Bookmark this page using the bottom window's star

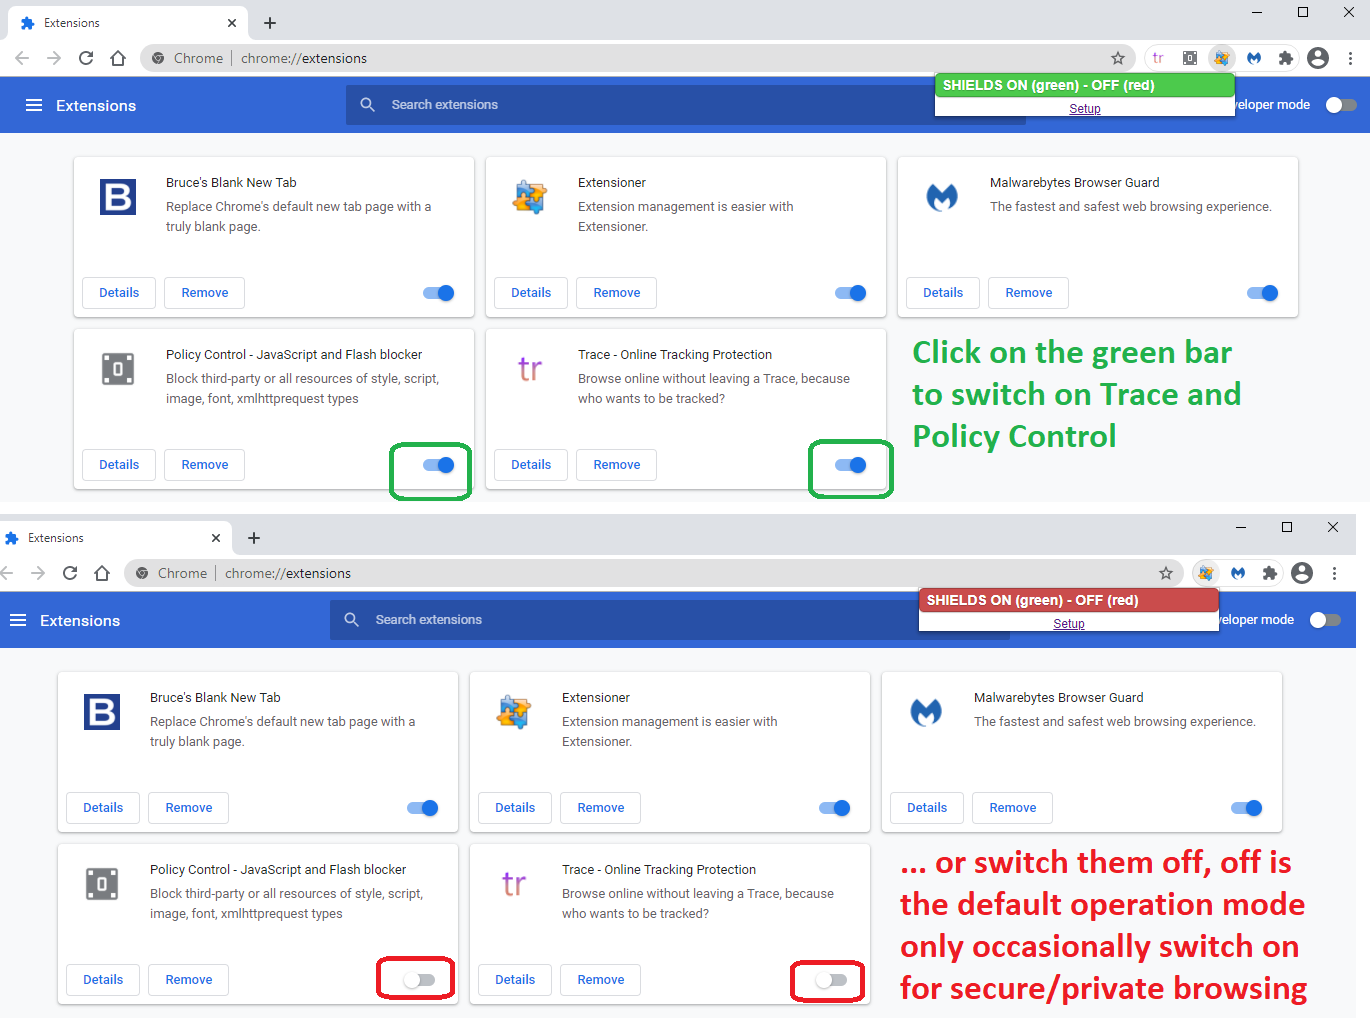click(1166, 573)
